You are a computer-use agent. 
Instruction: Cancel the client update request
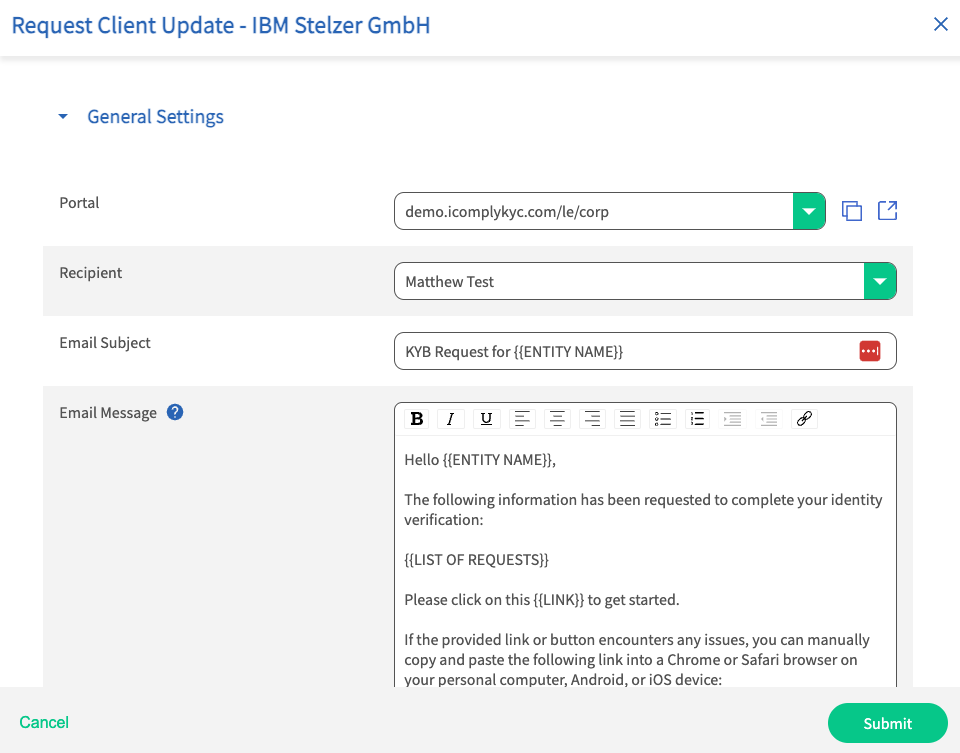pyautogui.click(x=44, y=722)
